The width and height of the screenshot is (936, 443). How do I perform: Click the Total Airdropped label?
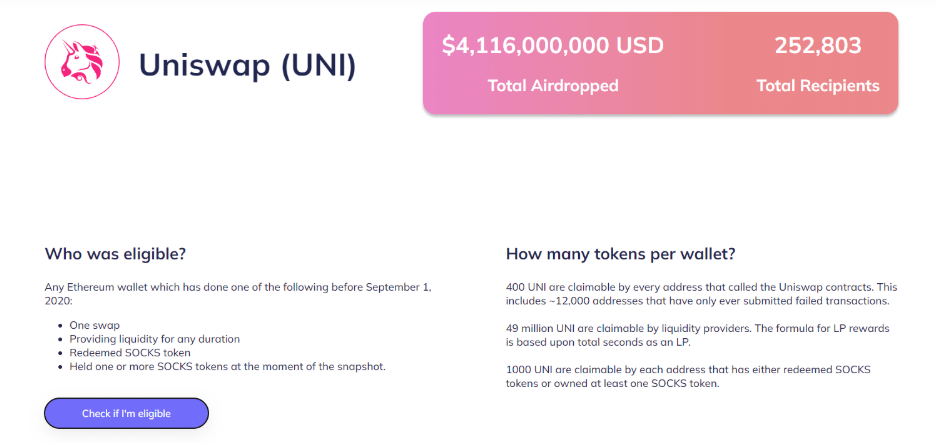pyautogui.click(x=553, y=86)
